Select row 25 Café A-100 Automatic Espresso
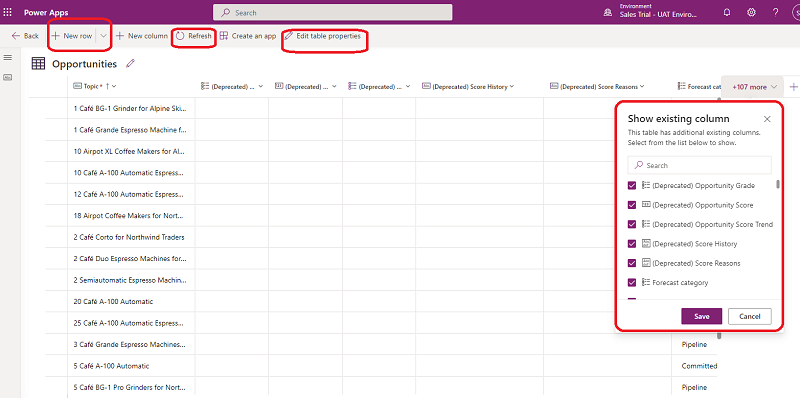This screenshot has height=398, width=800. point(130,323)
